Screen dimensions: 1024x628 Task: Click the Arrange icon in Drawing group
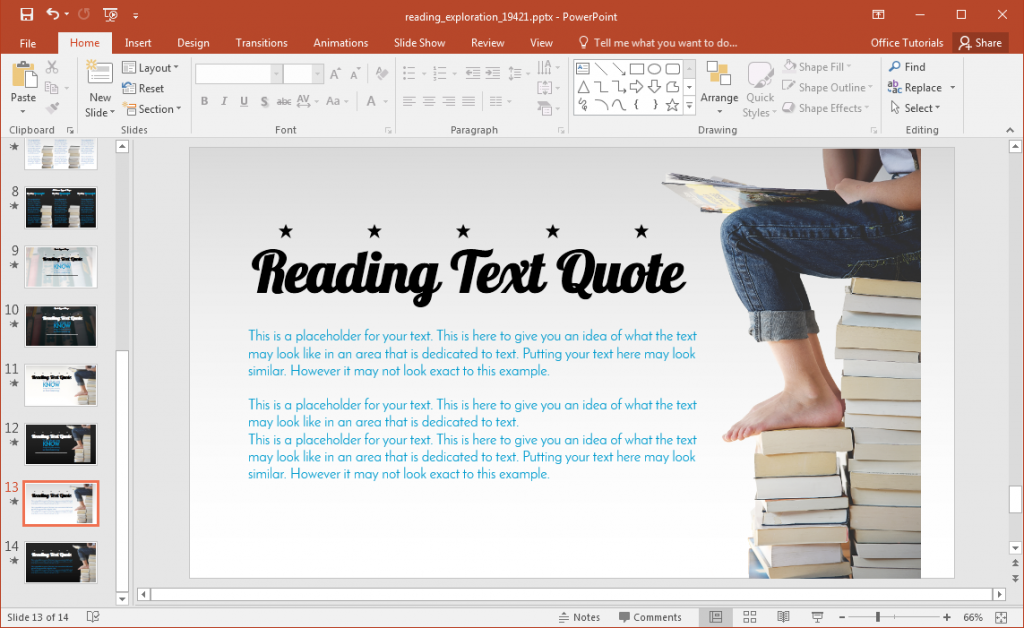point(719,87)
